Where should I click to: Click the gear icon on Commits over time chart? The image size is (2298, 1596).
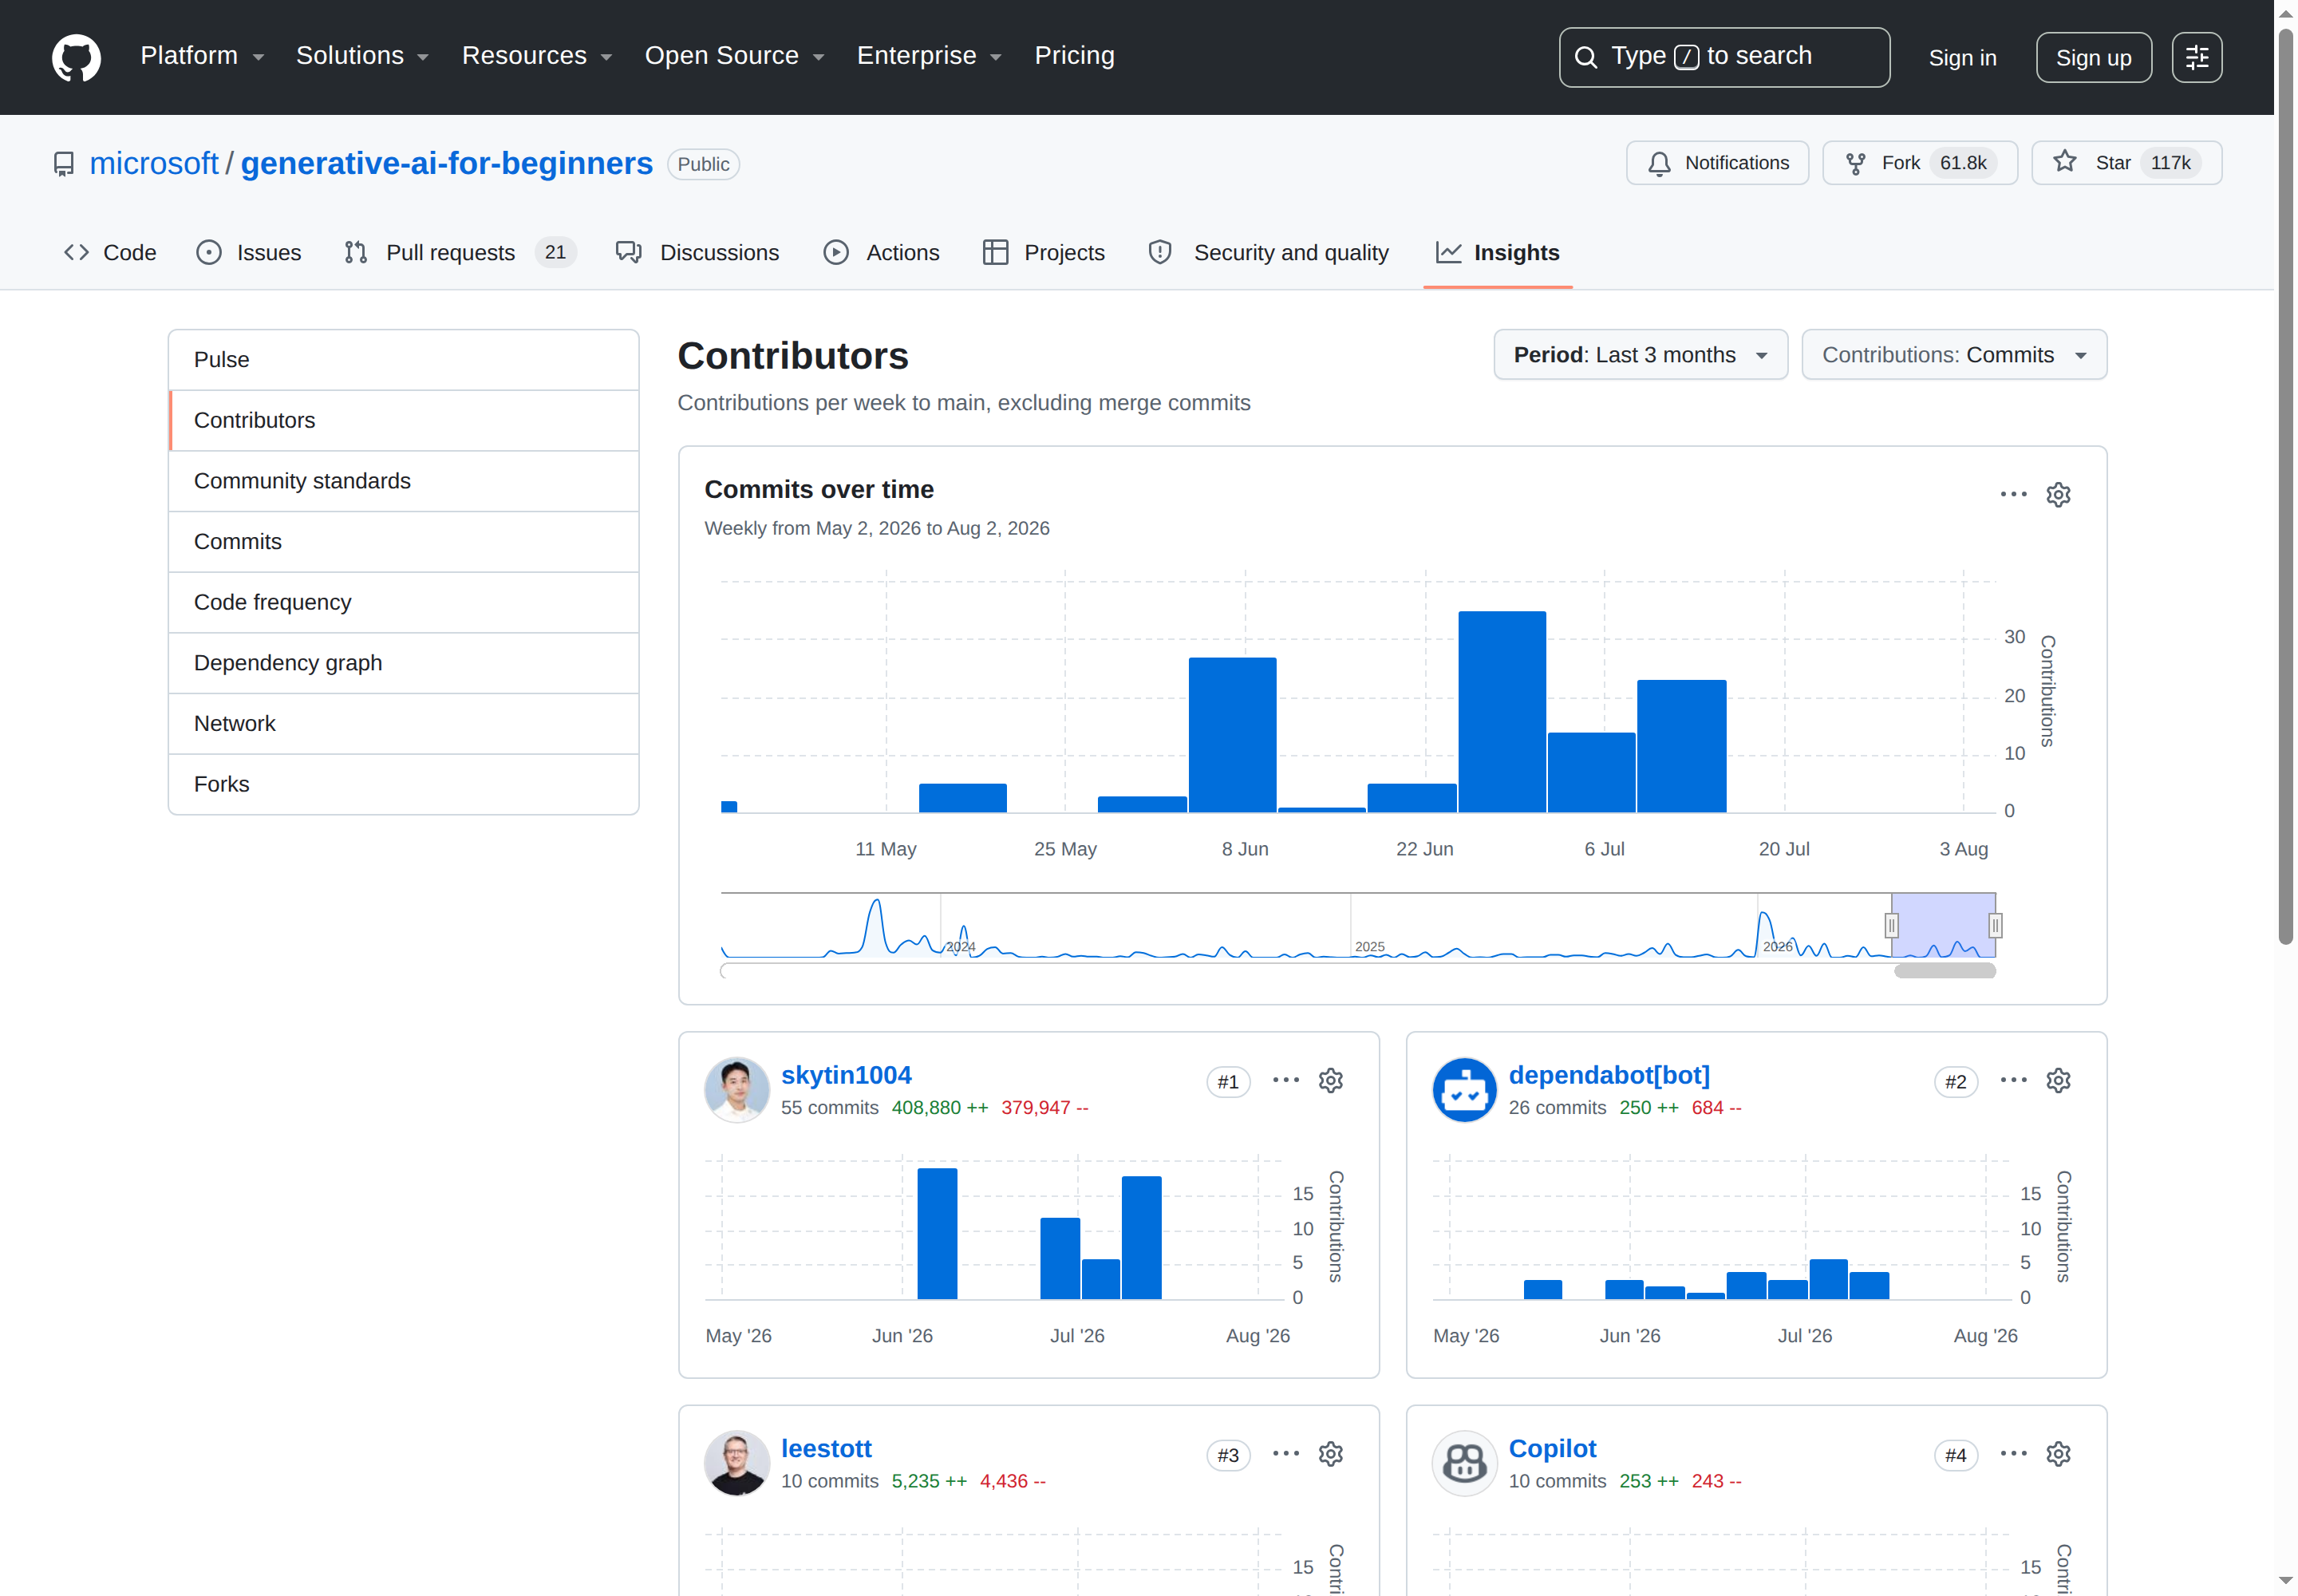[2058, 494]
